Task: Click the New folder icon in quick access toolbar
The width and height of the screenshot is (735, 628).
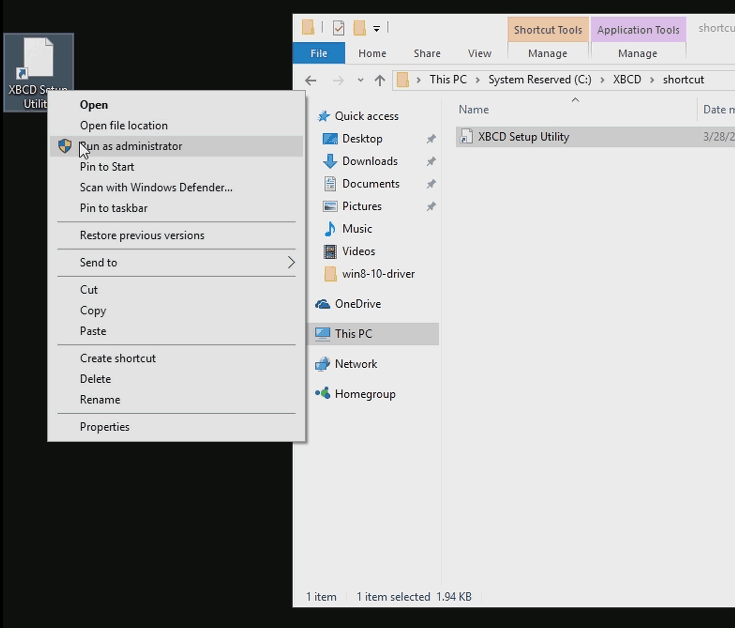Action: 360,28
